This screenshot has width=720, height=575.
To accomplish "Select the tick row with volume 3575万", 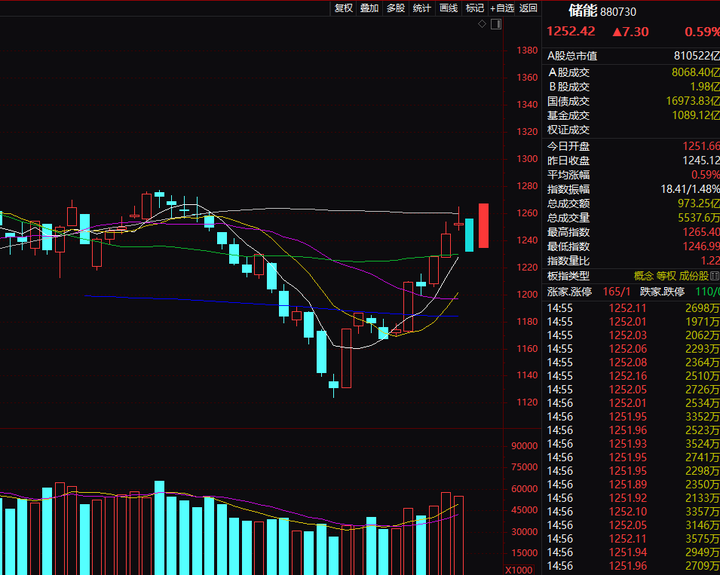I will pyautogui.click(x=633, y=539).
